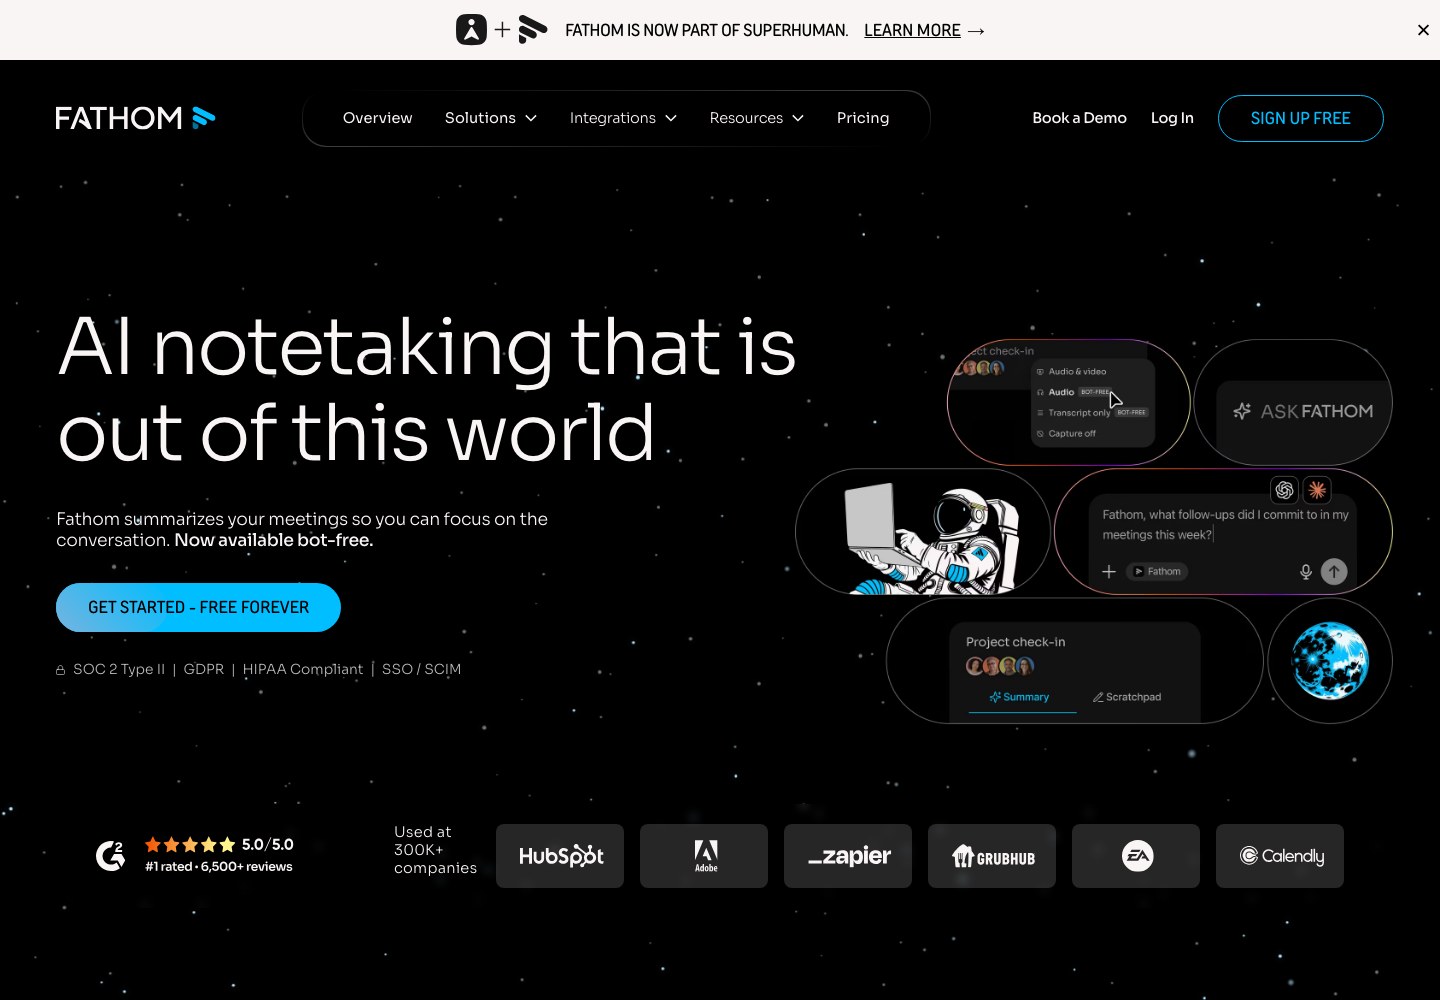Viewport: 1440px width, 1000px height.
Task: Open the Log In page
Action: click(1172, 118)
